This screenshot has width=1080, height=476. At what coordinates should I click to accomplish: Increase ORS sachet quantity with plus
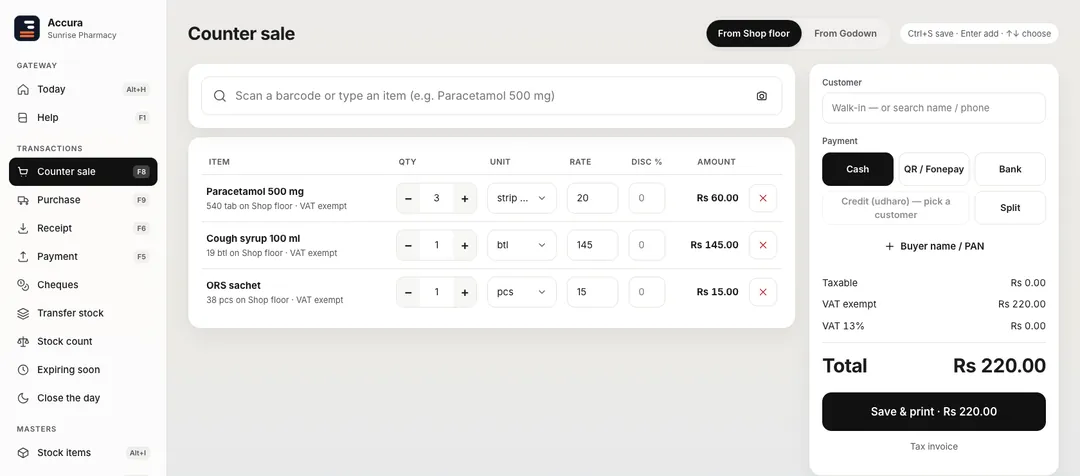tap(464, 292)
